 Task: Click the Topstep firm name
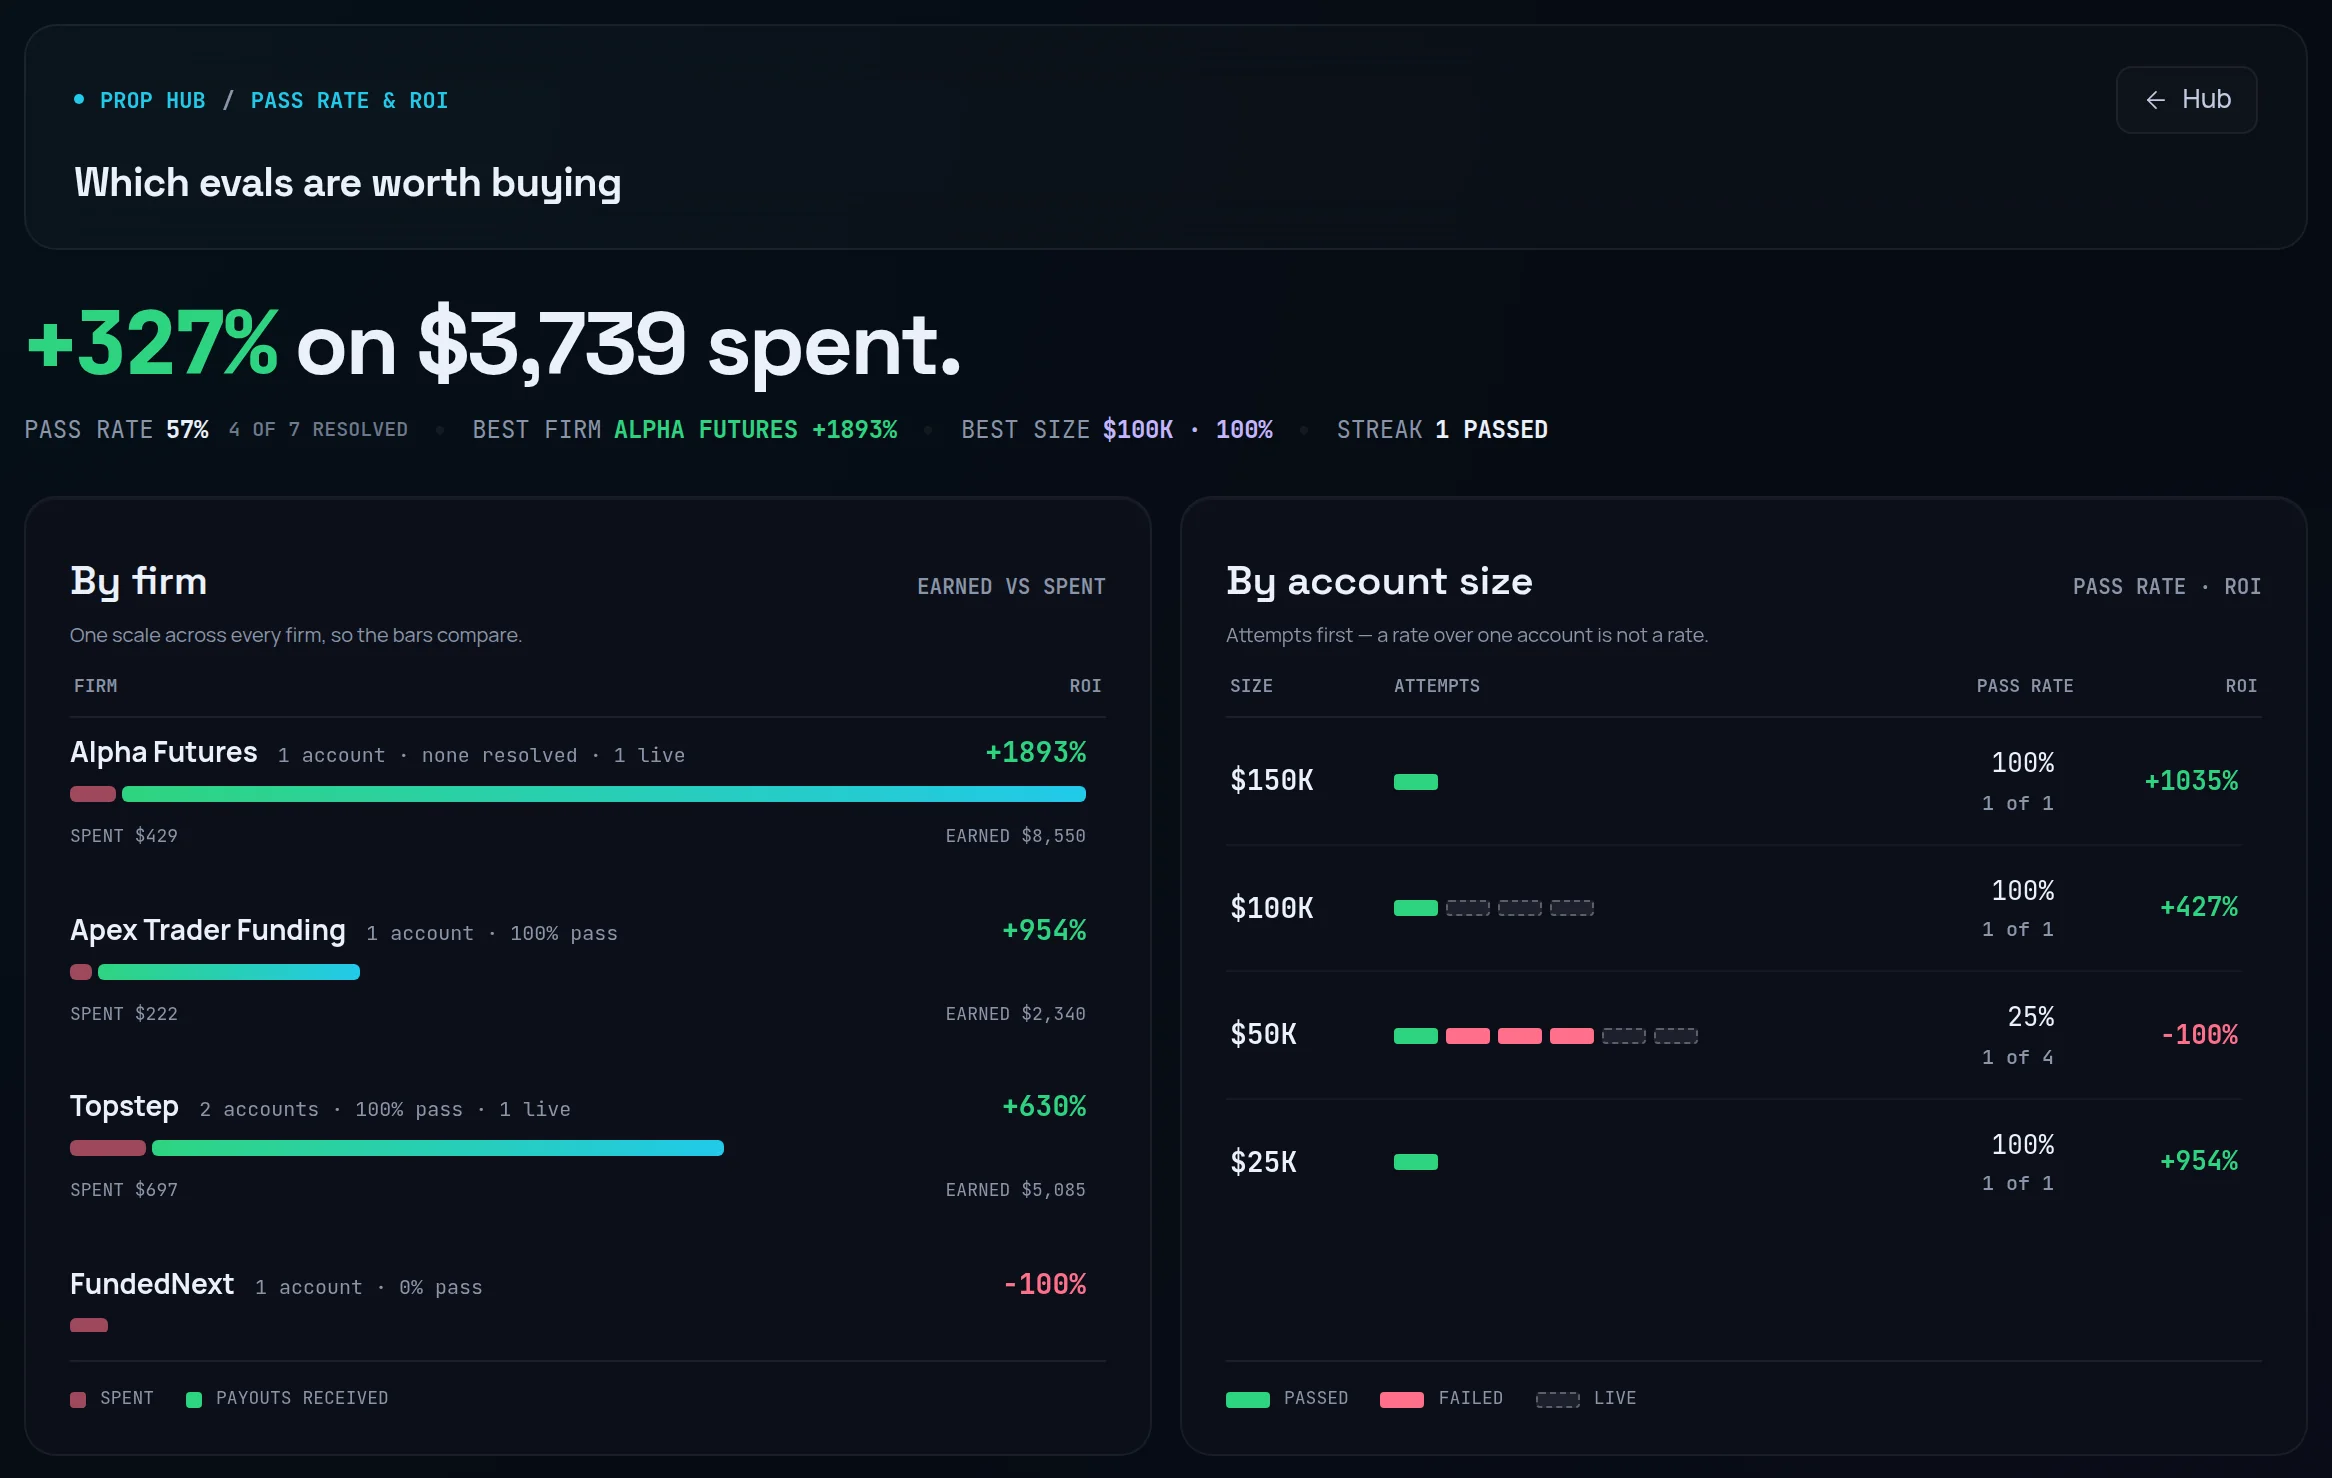(x=124, y=1106)
